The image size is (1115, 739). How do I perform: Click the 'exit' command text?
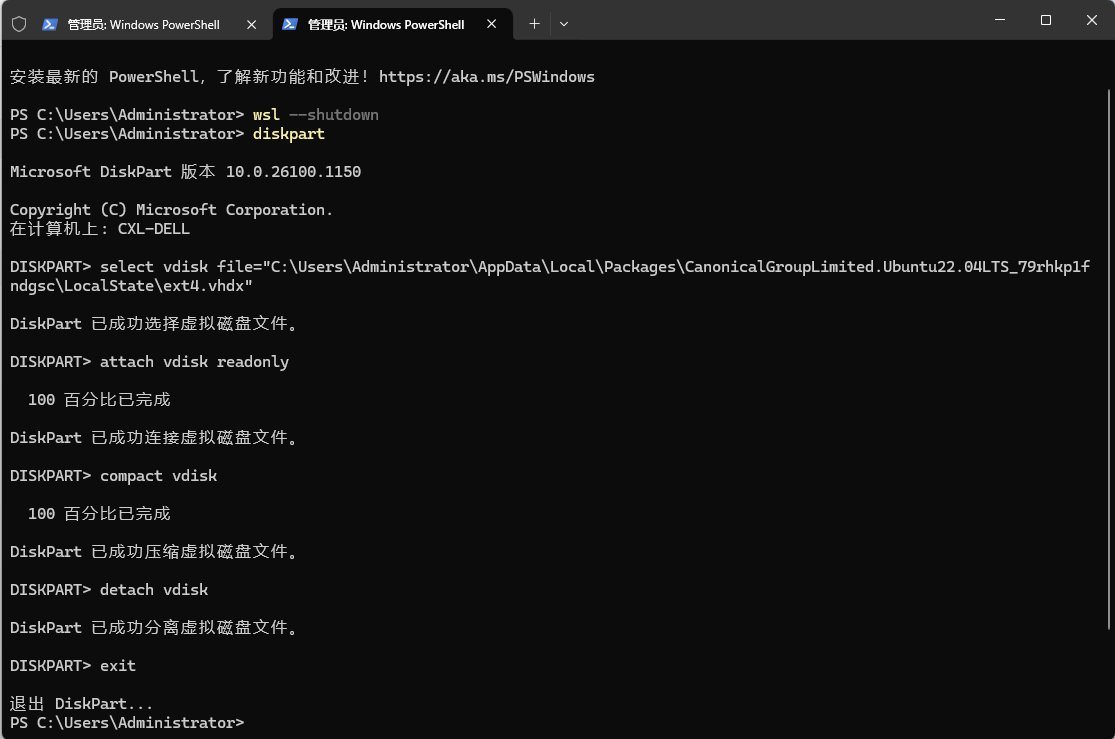click(x=118, y=666)
